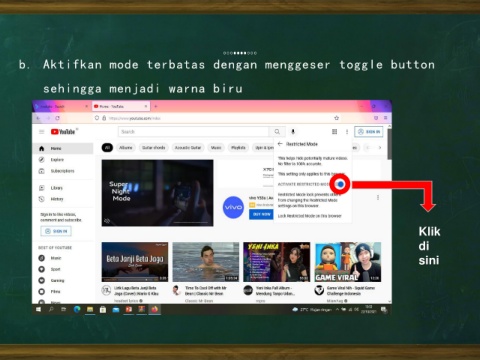Open the Game Viral video thumbnail
This screenshot has height=360, width=480.
point(348,262)
